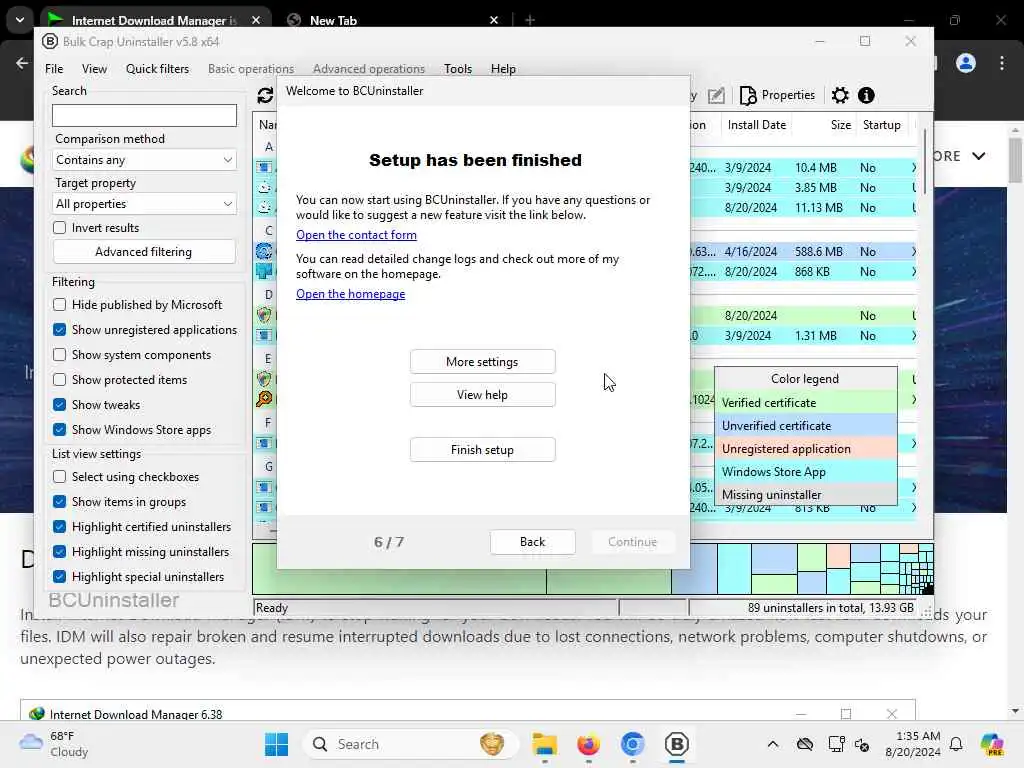Viewport: 1024px width, 768px height.
Task: Open the Help menu
Action: point(503,69)
